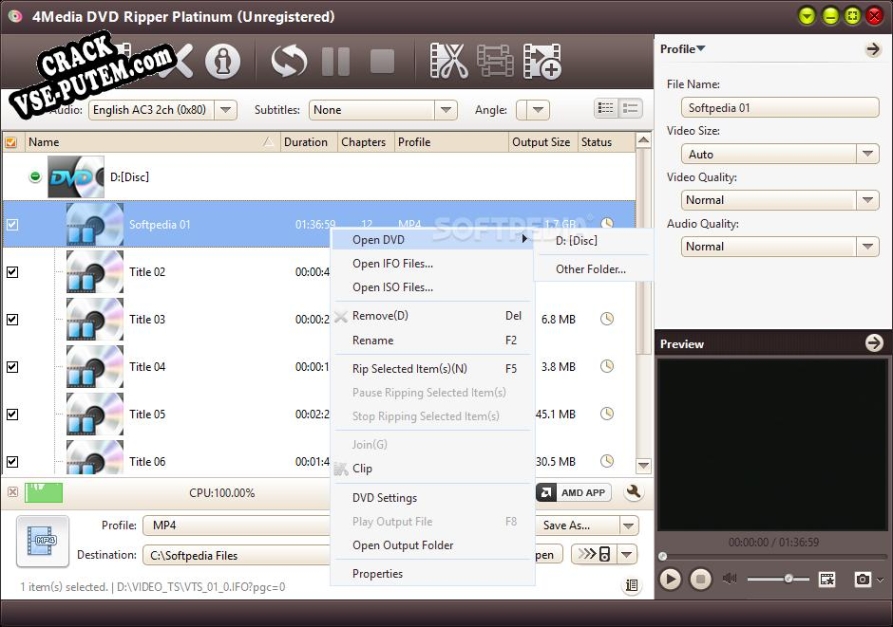Open the Audio Quality dropdown

(x=867, y=247)
